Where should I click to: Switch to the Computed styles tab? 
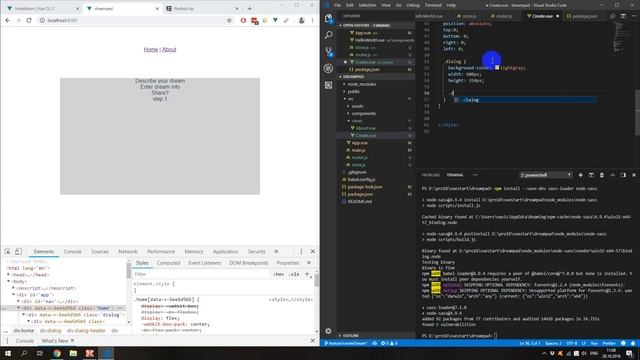click(x=168, y=263)
